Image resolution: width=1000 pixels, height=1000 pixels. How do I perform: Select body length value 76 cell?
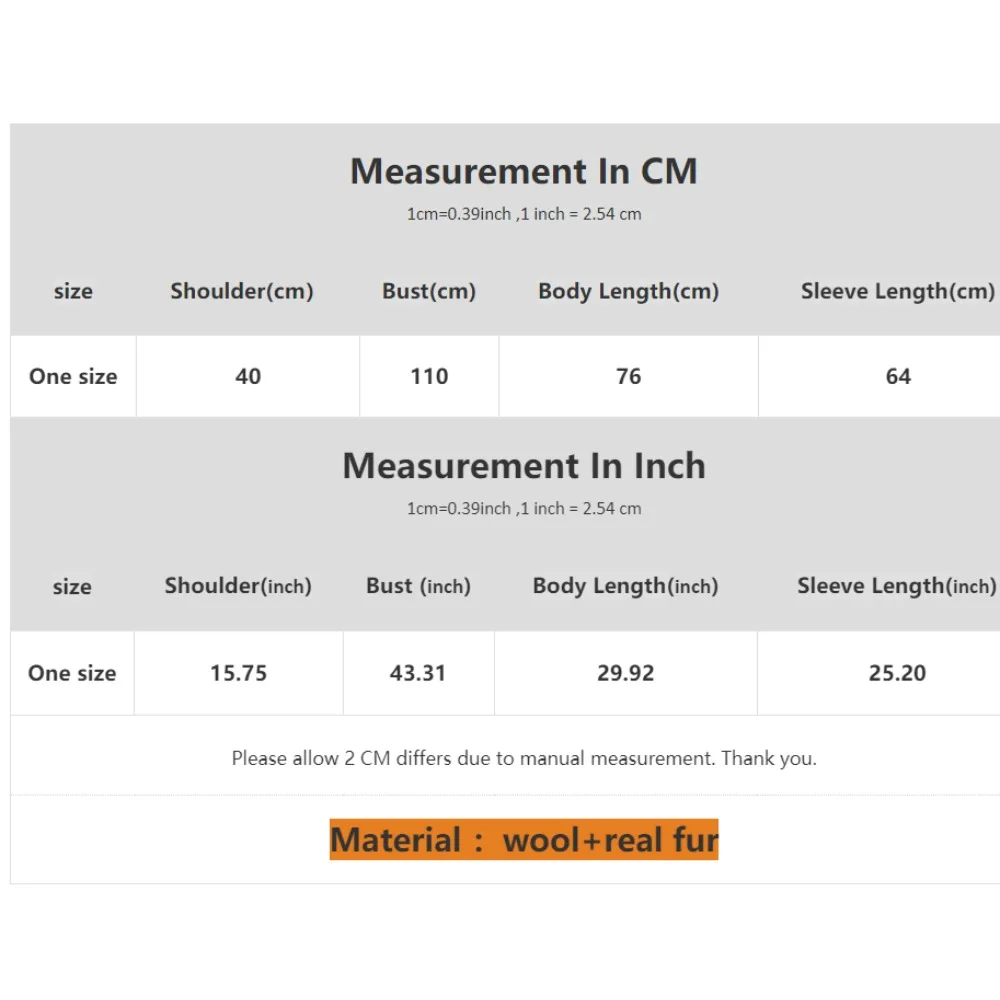(x=629, y=377)
